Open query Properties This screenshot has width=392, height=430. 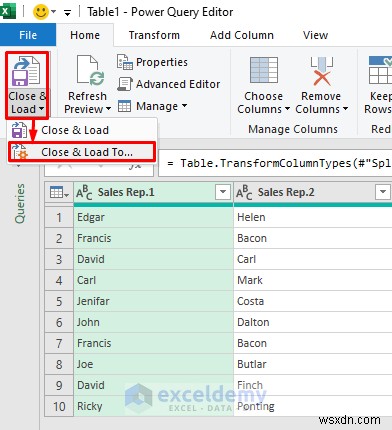(x=162, y=62)
